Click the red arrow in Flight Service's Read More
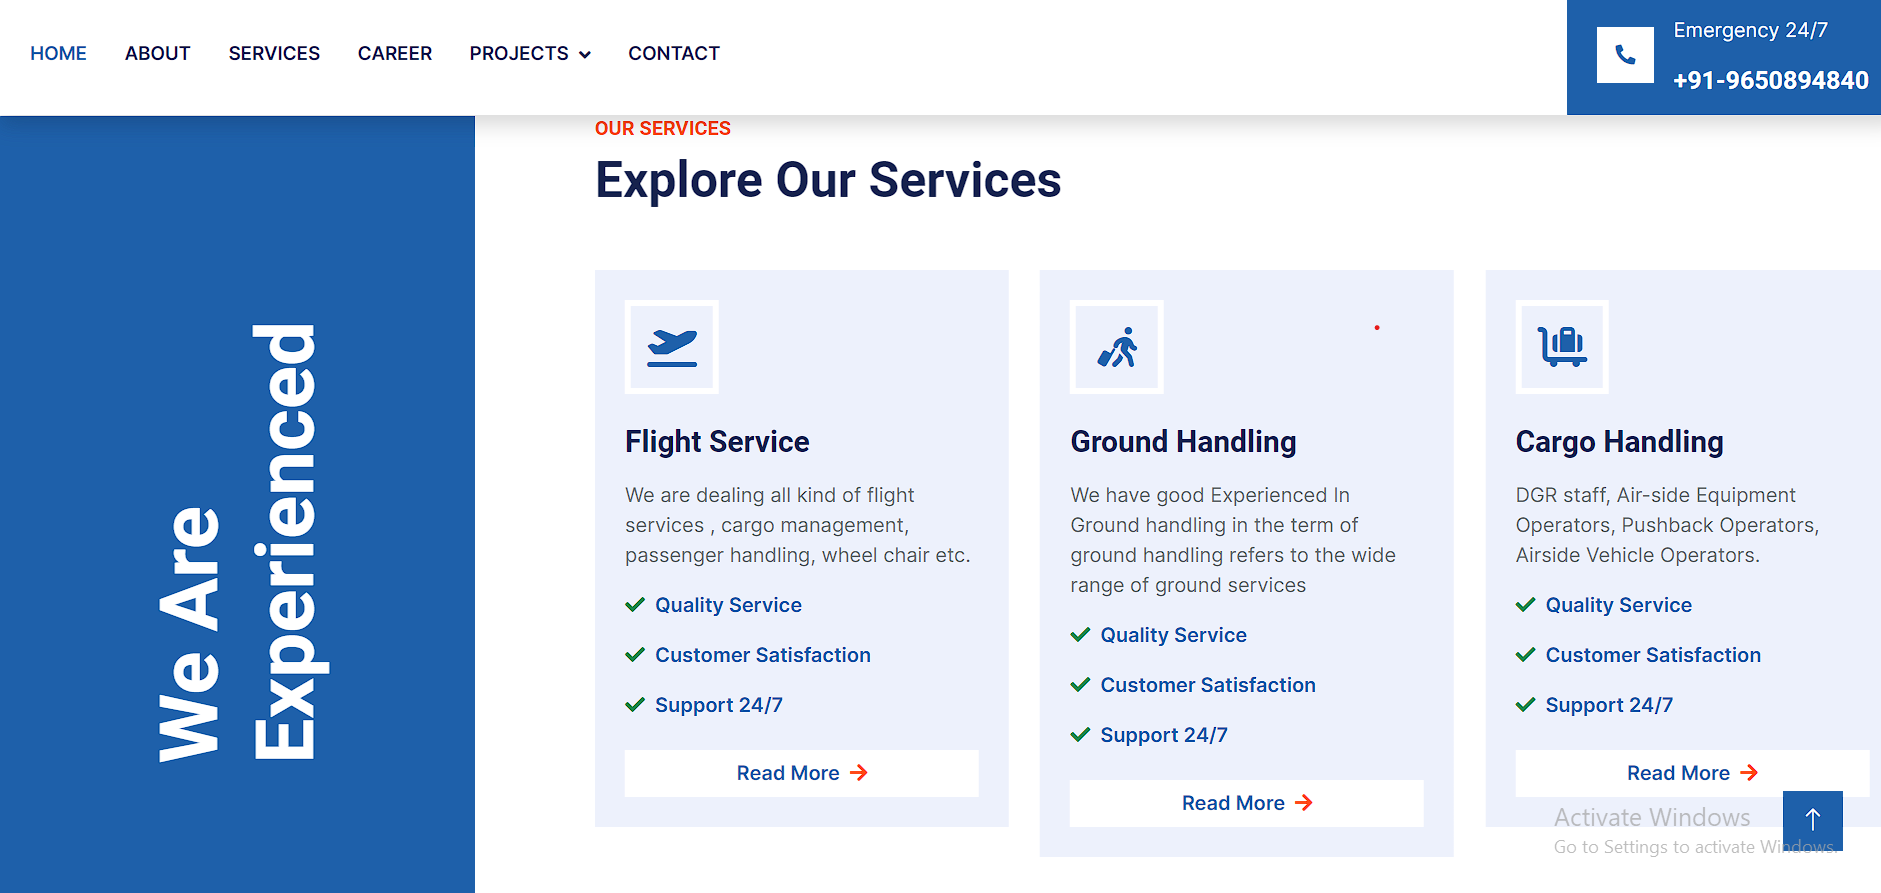 (859, 773)
